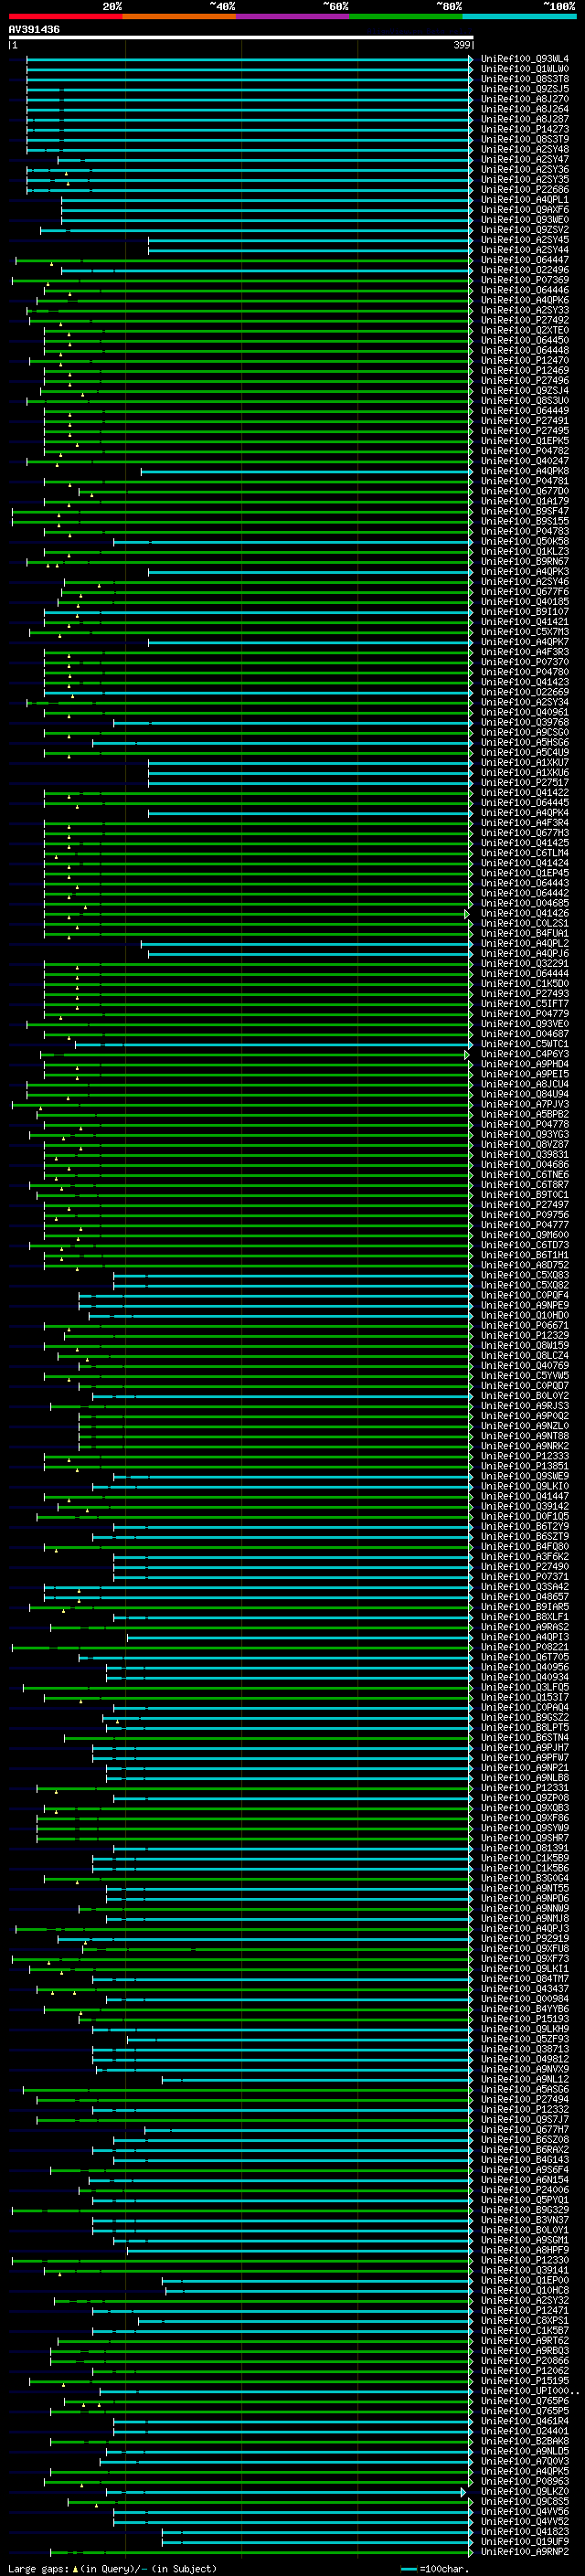Select label UniRef100_P27492

pyautogui.click(x=525, y=320)
